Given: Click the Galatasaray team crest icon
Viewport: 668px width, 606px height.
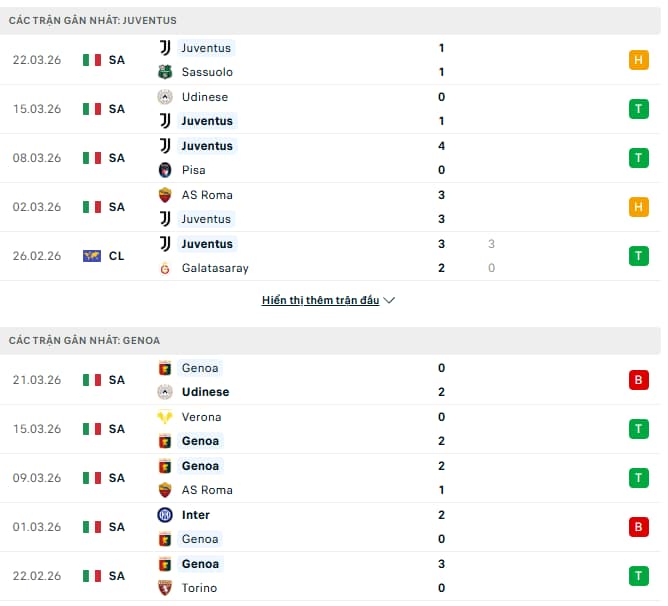Looking at the screenshot, I should click(165, 268).
